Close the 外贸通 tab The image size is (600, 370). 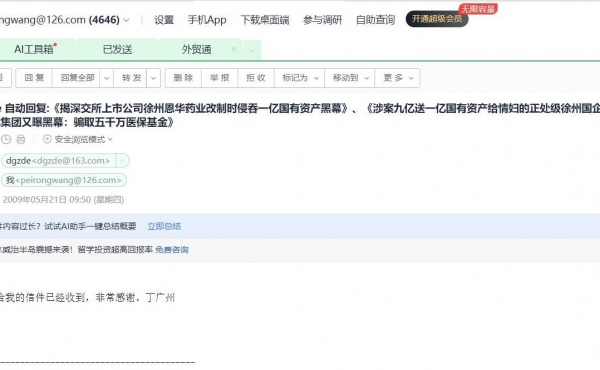tap(233, 49)
